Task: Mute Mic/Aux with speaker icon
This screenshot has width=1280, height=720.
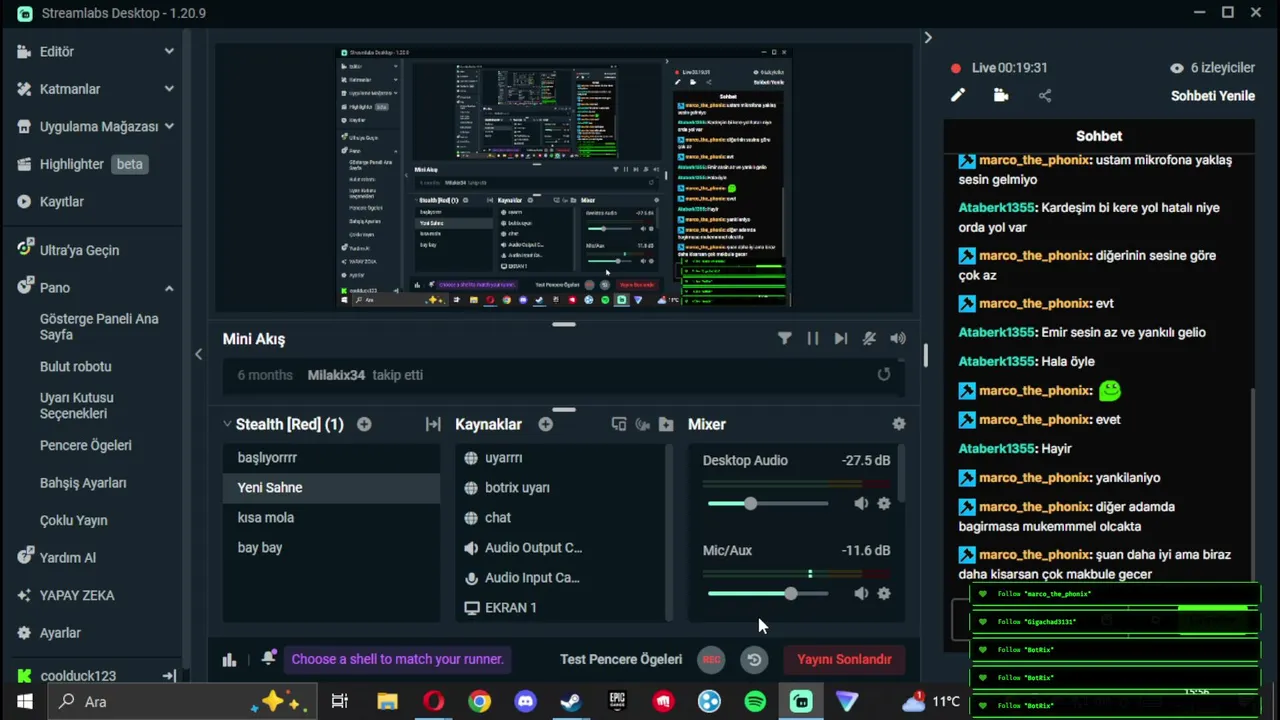Action: 861,594
